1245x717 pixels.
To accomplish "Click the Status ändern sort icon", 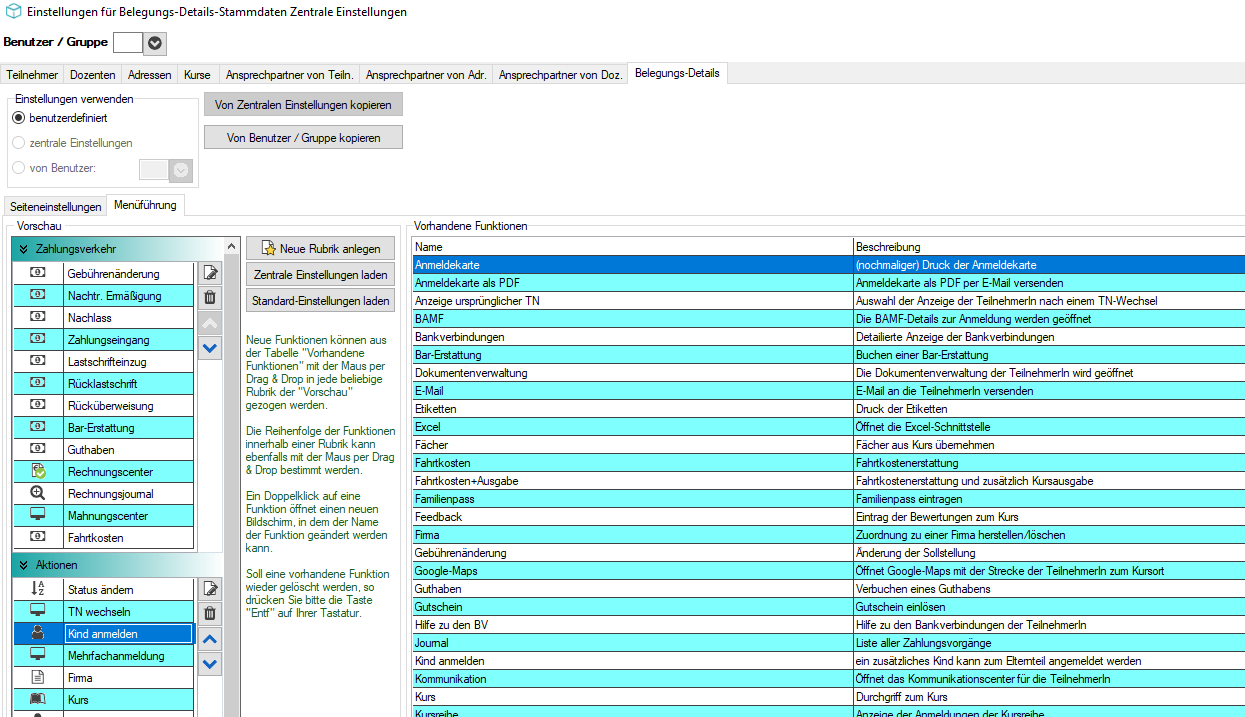I will tap(38, 589).
